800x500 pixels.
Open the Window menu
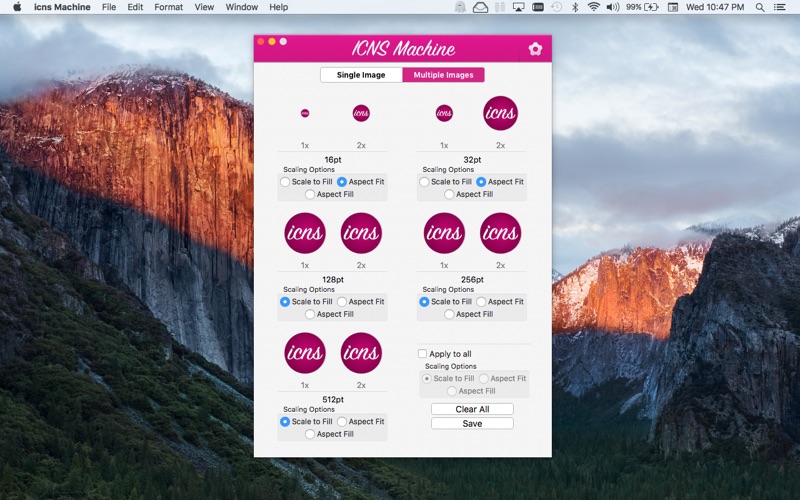(242, 7)
